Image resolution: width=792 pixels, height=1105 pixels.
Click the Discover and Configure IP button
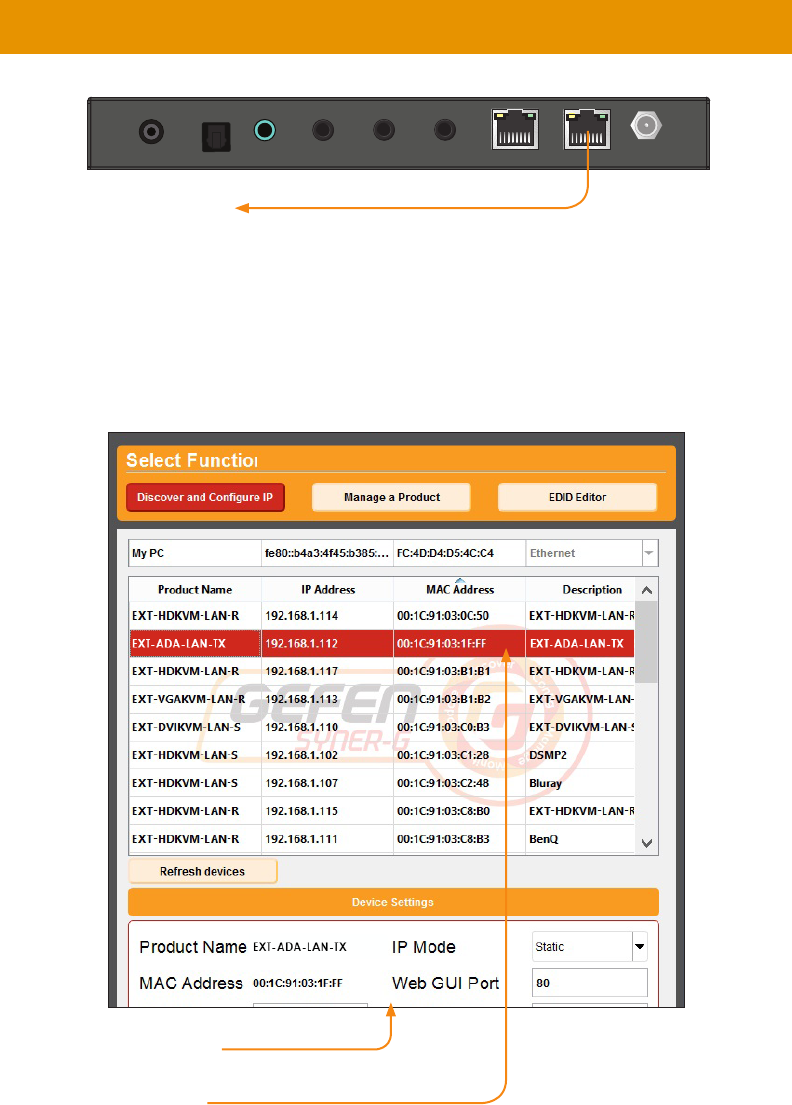pyautogui.click(x=205, y=497)
